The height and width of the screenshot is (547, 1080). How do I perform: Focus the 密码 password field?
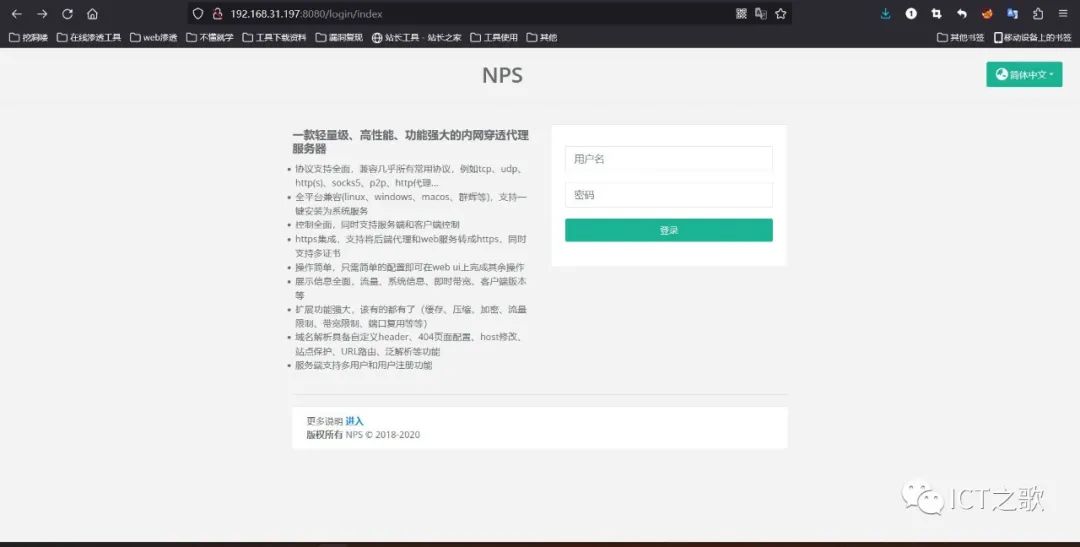tap(669, 195)
